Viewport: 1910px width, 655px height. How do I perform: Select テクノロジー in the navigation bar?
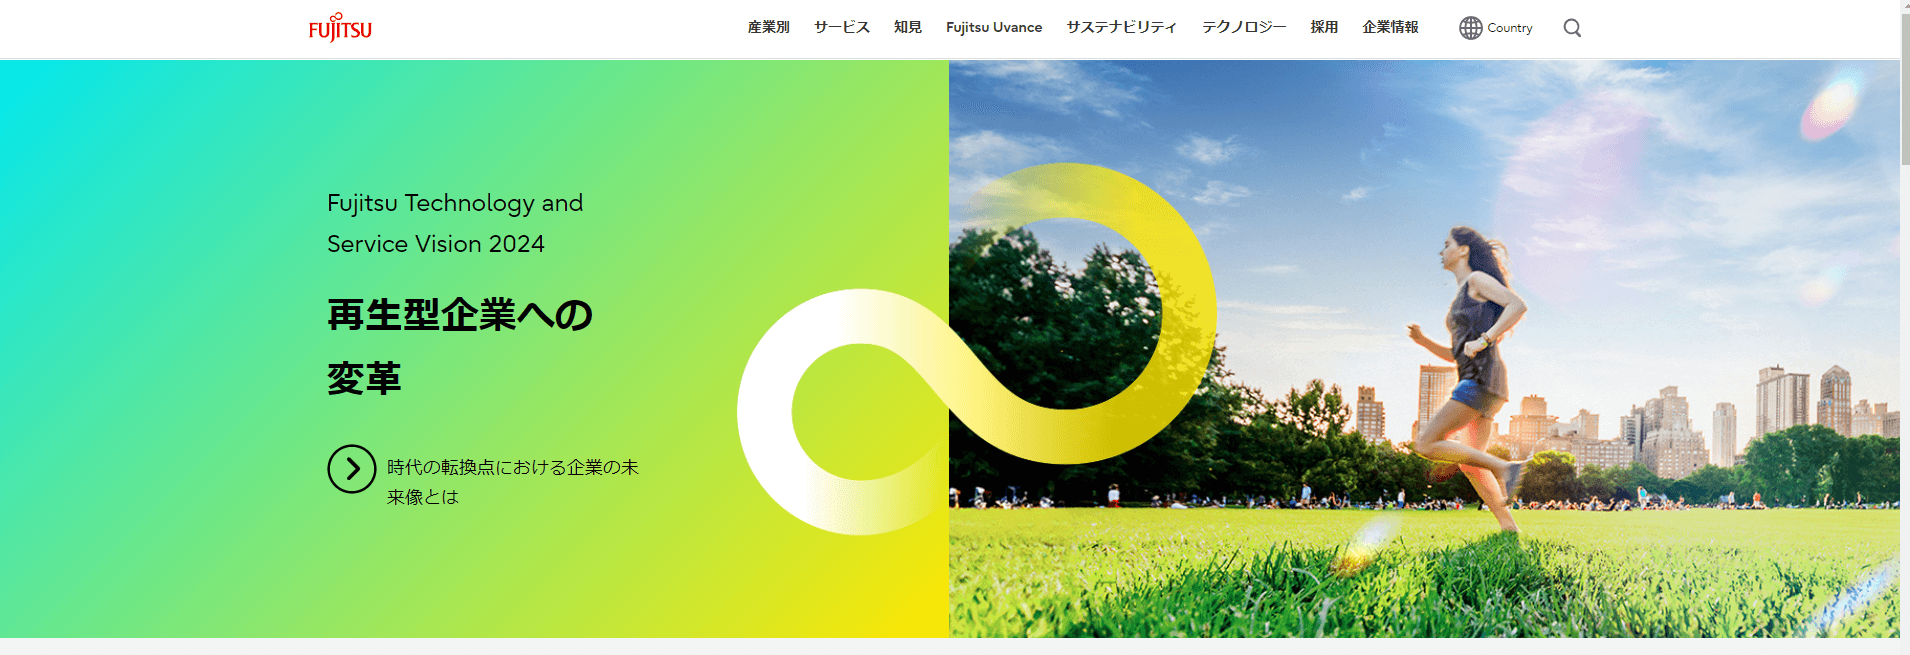pyautogui.click(x=1243, y=28)
